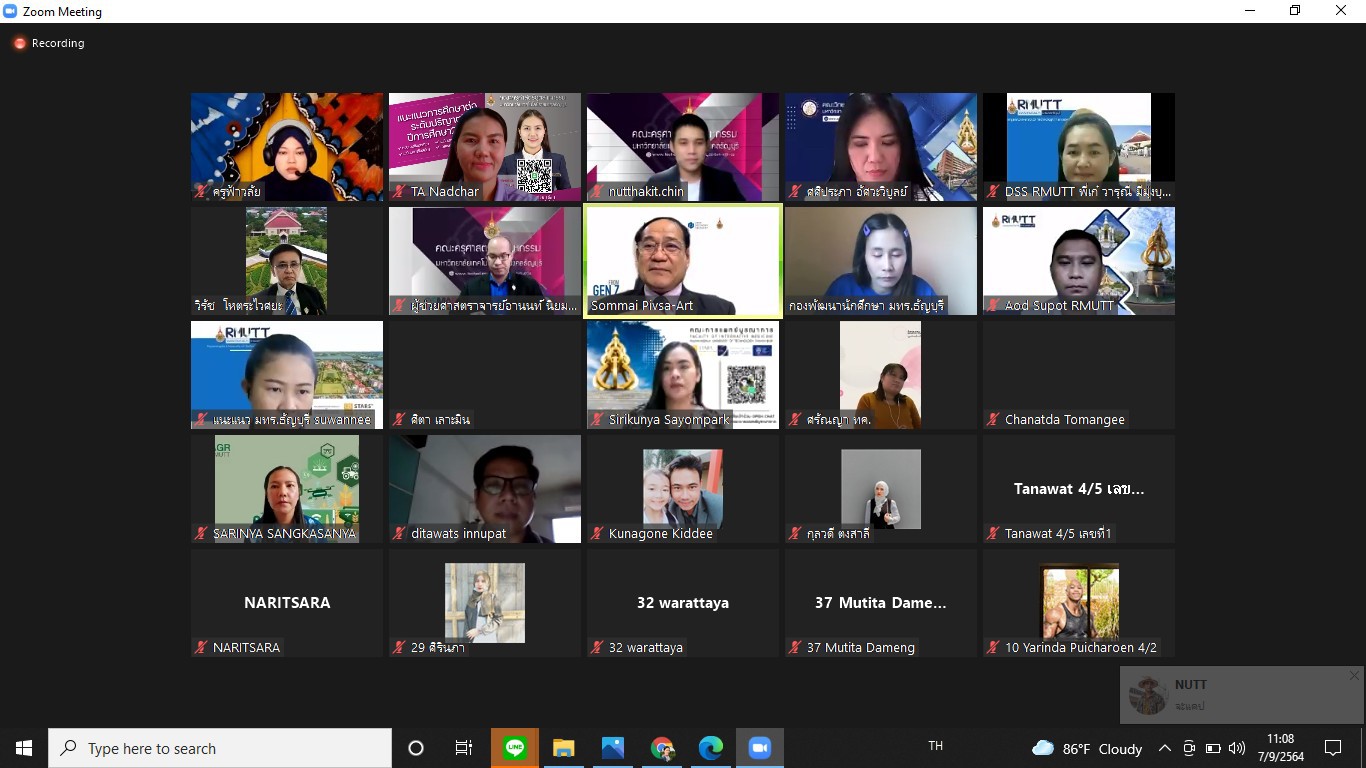Open the 86°F Cloudy weather widget
Screen dimensions: 1366x768
pyautogui.click(x=1087, y=748)
